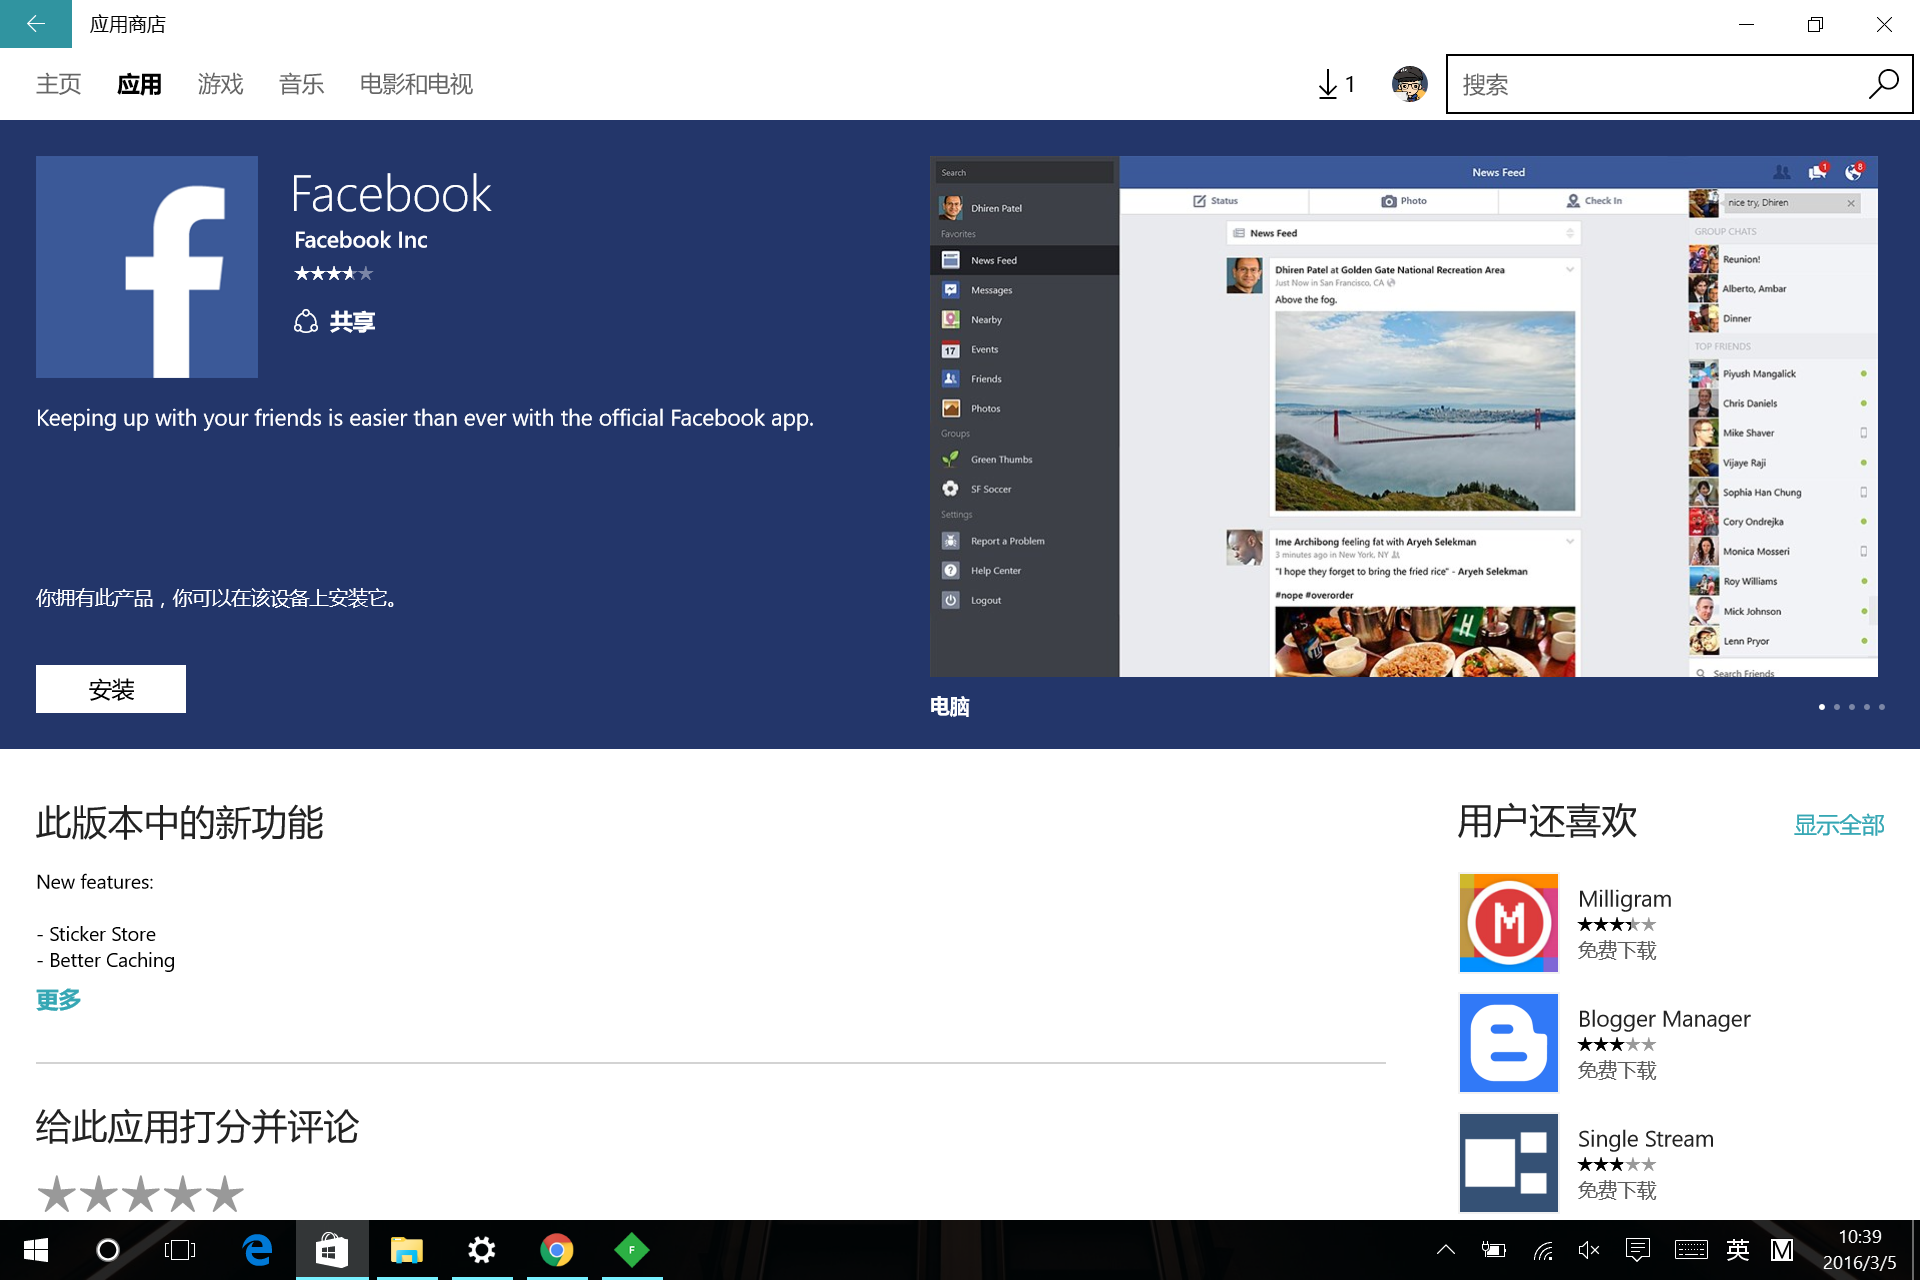1920x1280 pixels.
Task: Click the back arrow button
Action: click(x=35, y=24)
